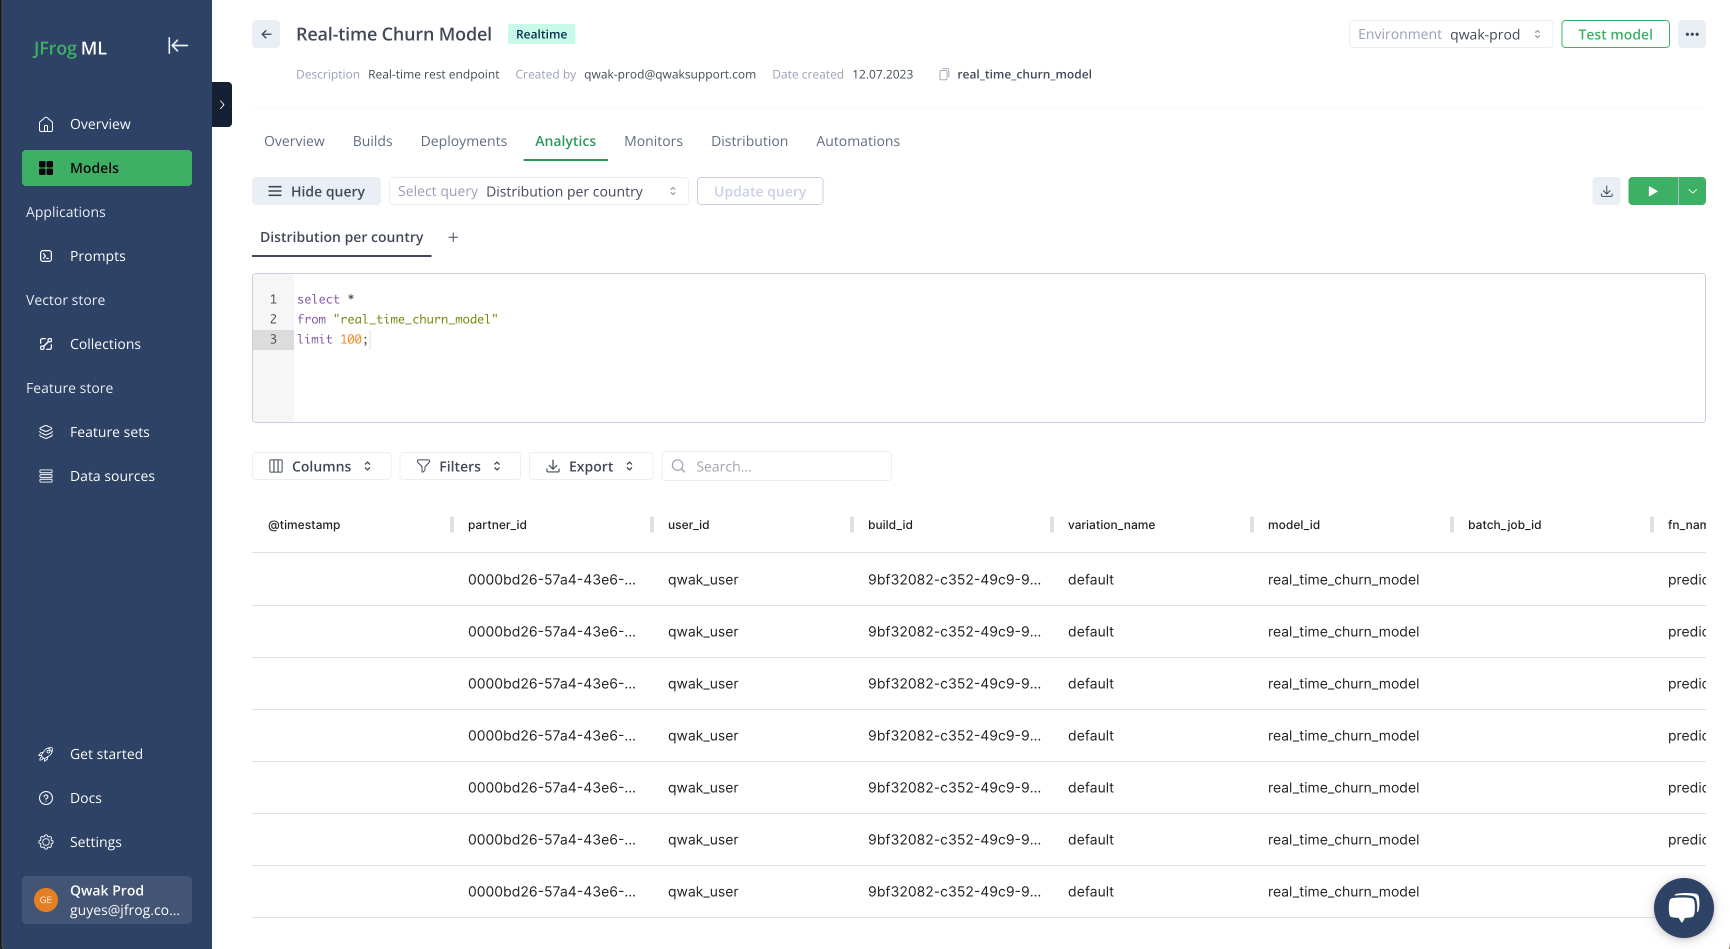Open the Get started guide
1730x949 pixels.
[x=107, y=754]
